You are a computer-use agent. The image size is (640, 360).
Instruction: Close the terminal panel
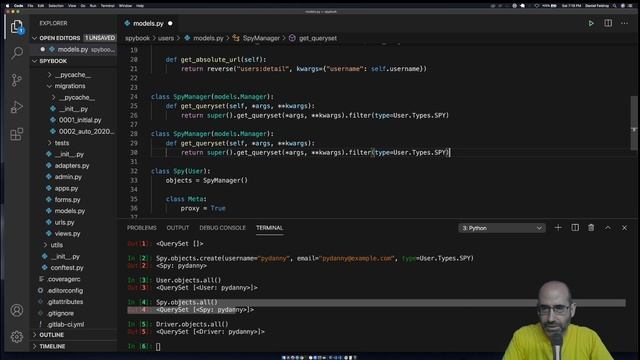point(624,228)
